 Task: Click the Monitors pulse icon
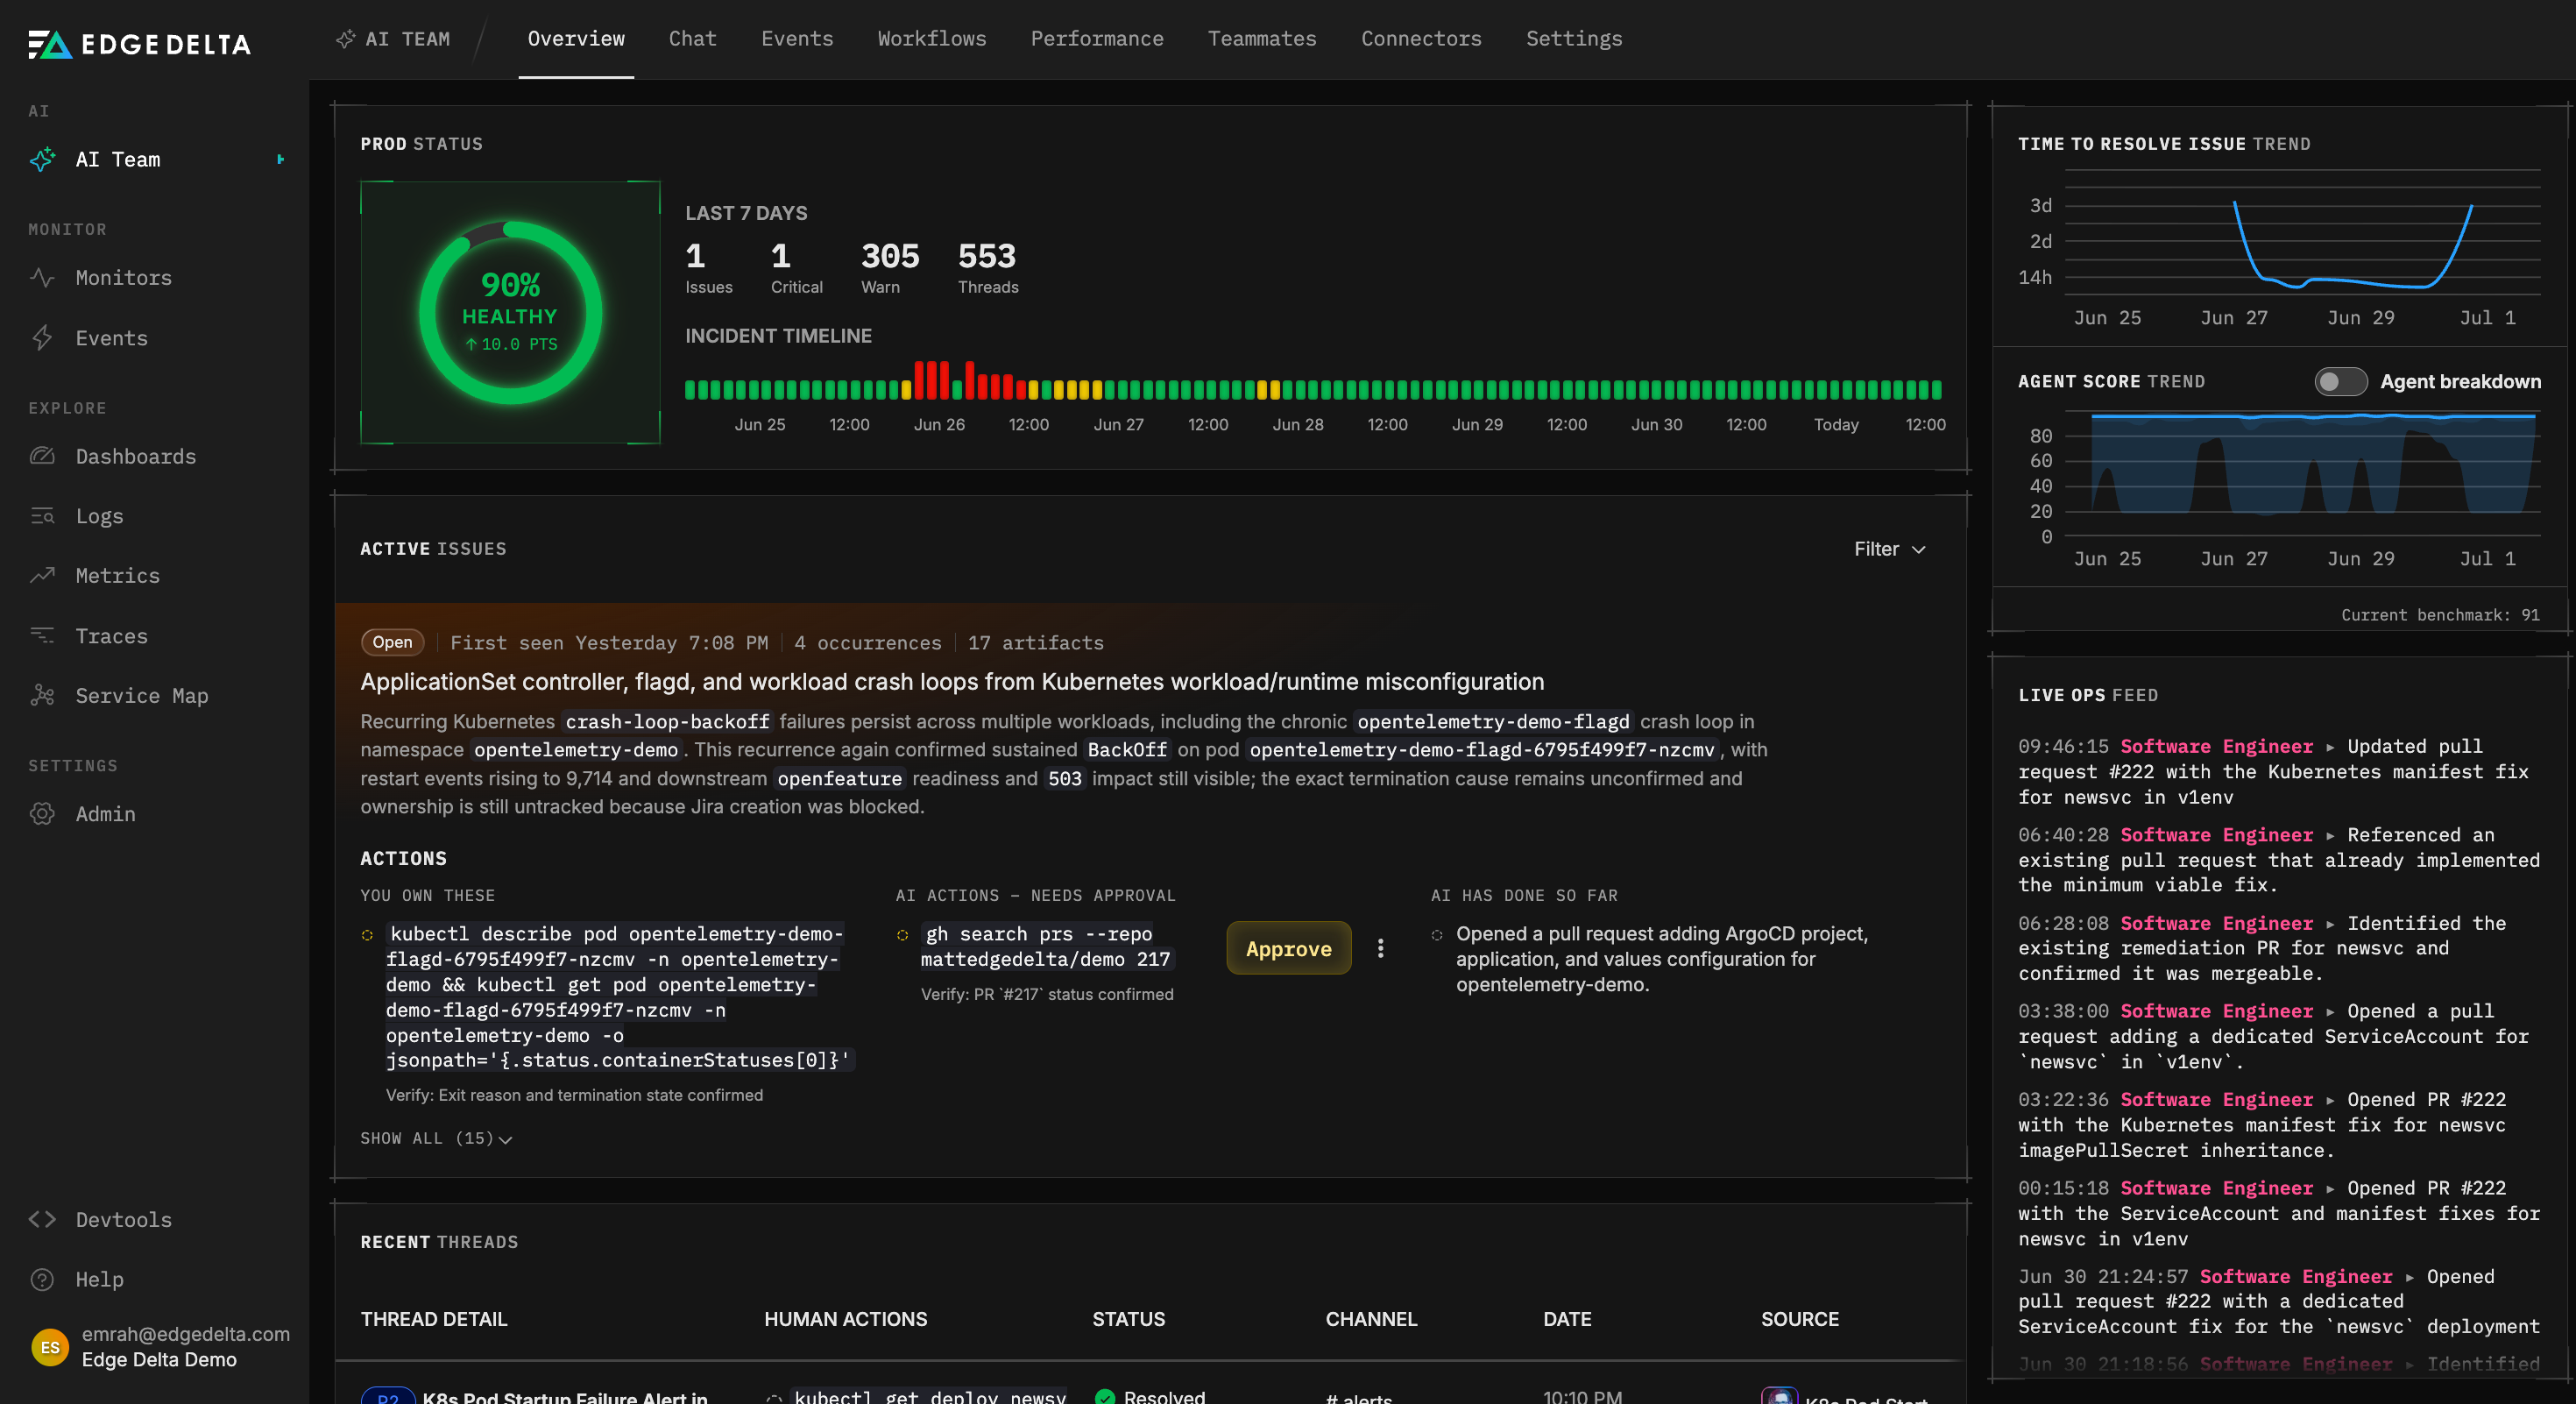point(42,277)
